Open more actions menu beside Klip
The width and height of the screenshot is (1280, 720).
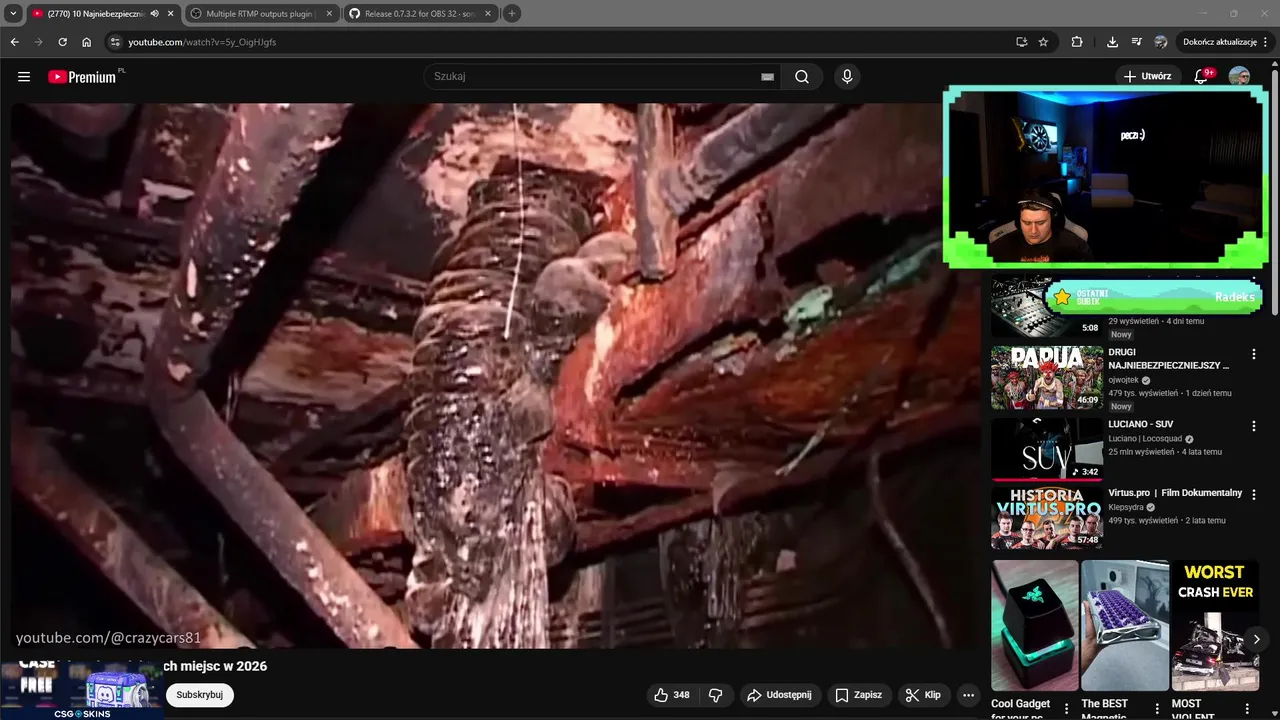coord(968,695)
